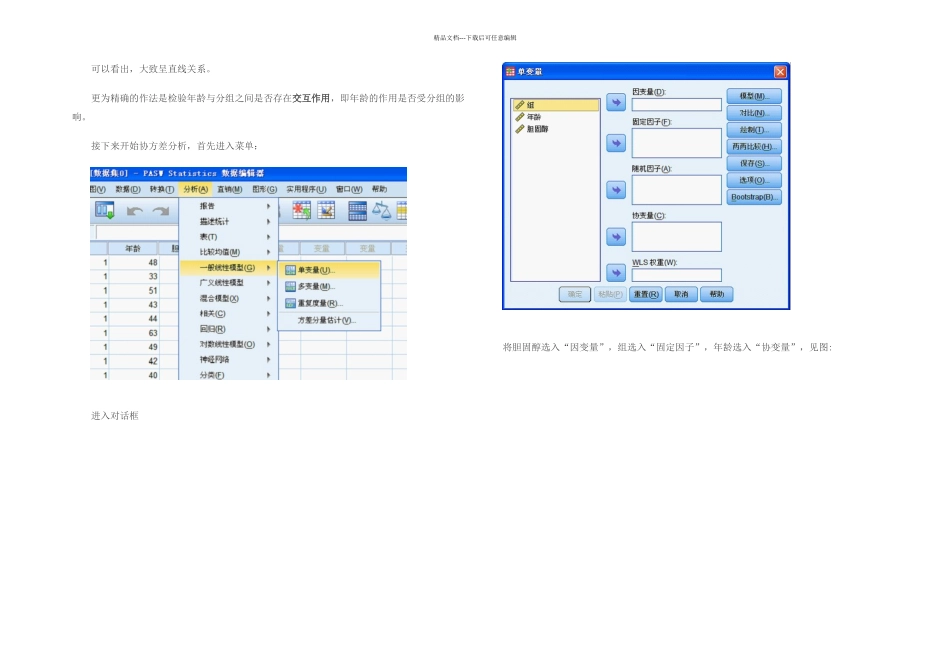This screenshot has height=672, width=950.
Task: Click the 多变量(M) submenu icon
Action: (x=290, y=287)
